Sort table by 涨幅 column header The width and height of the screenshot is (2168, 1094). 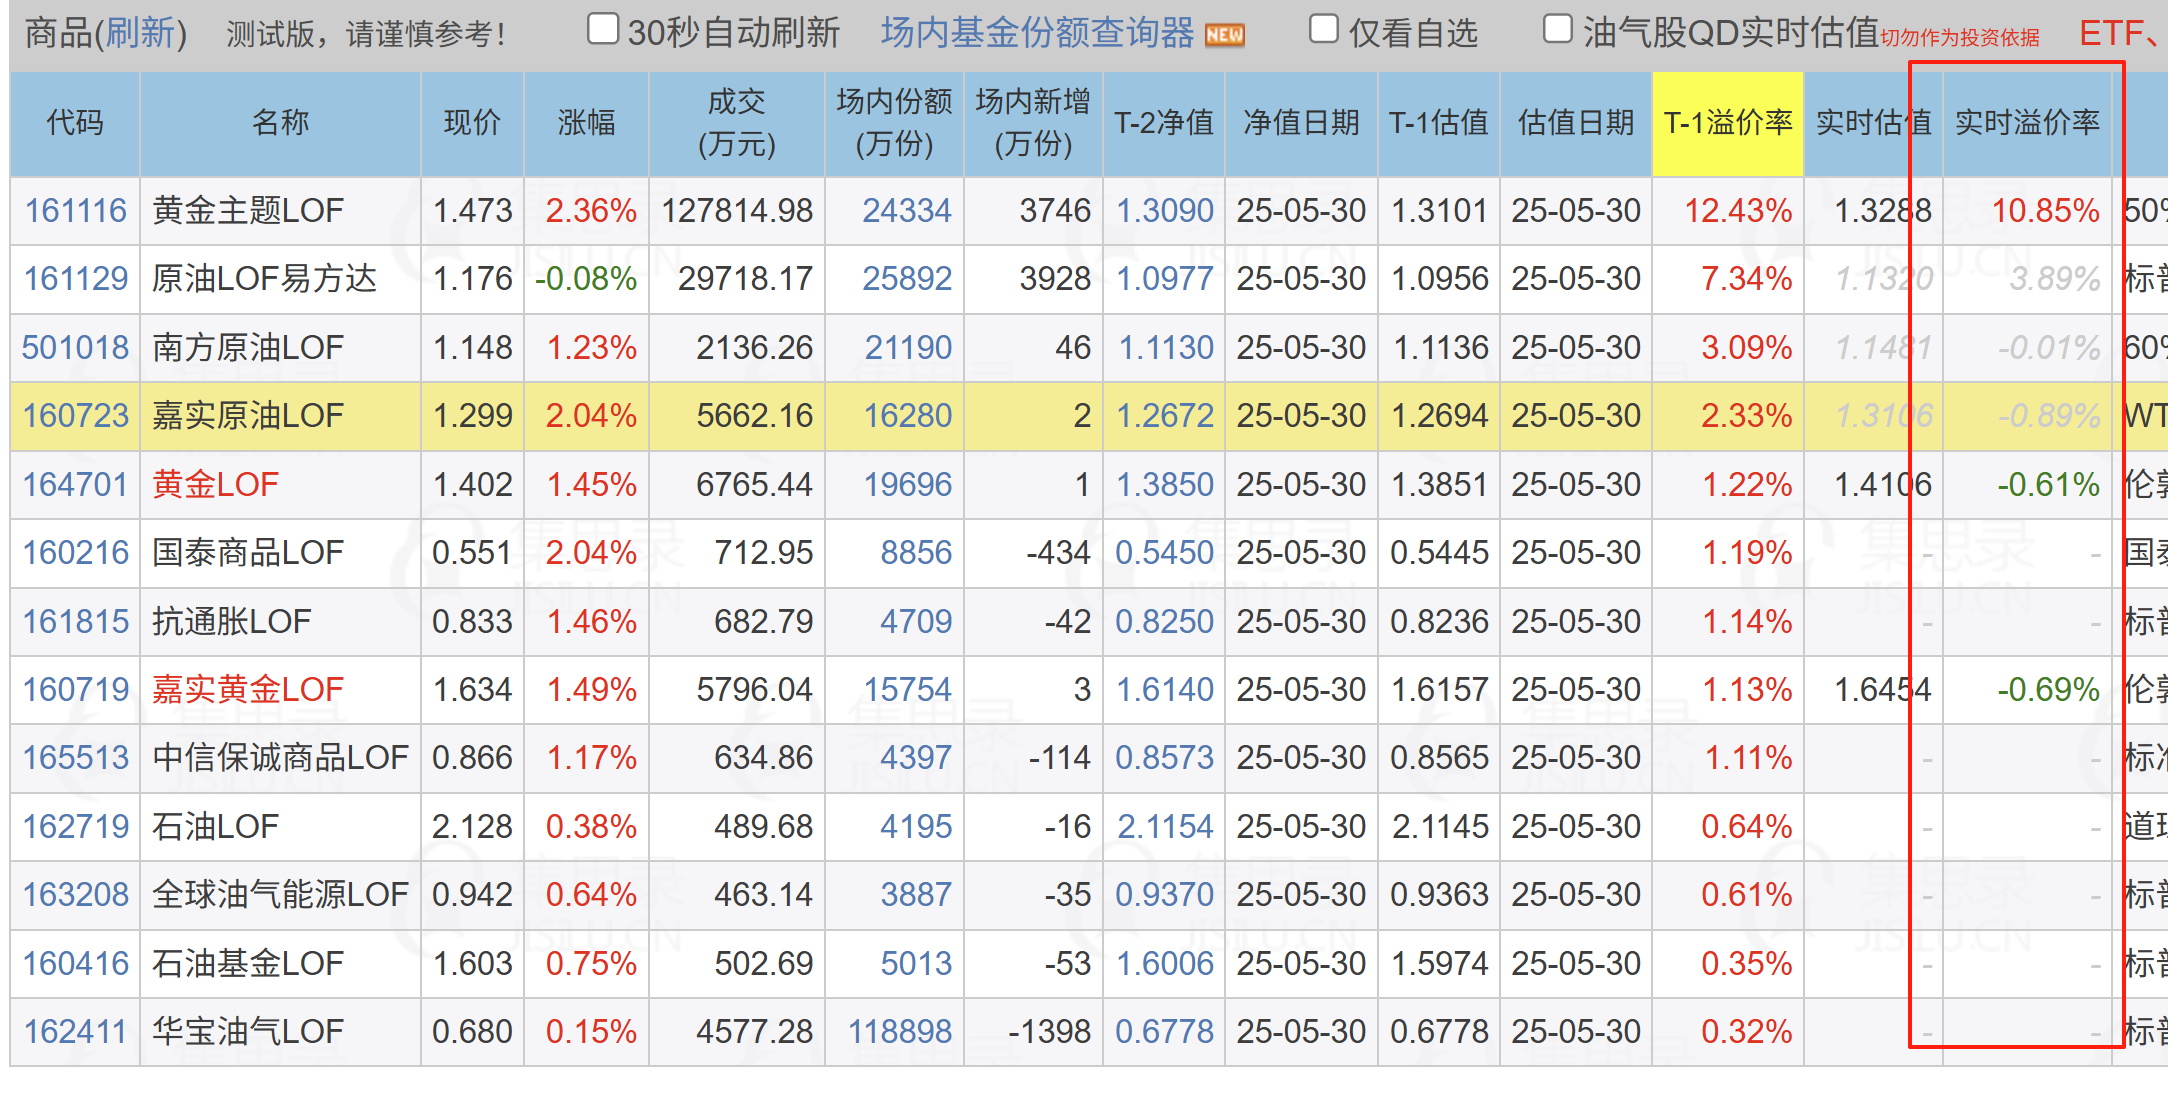coord(587,122)
